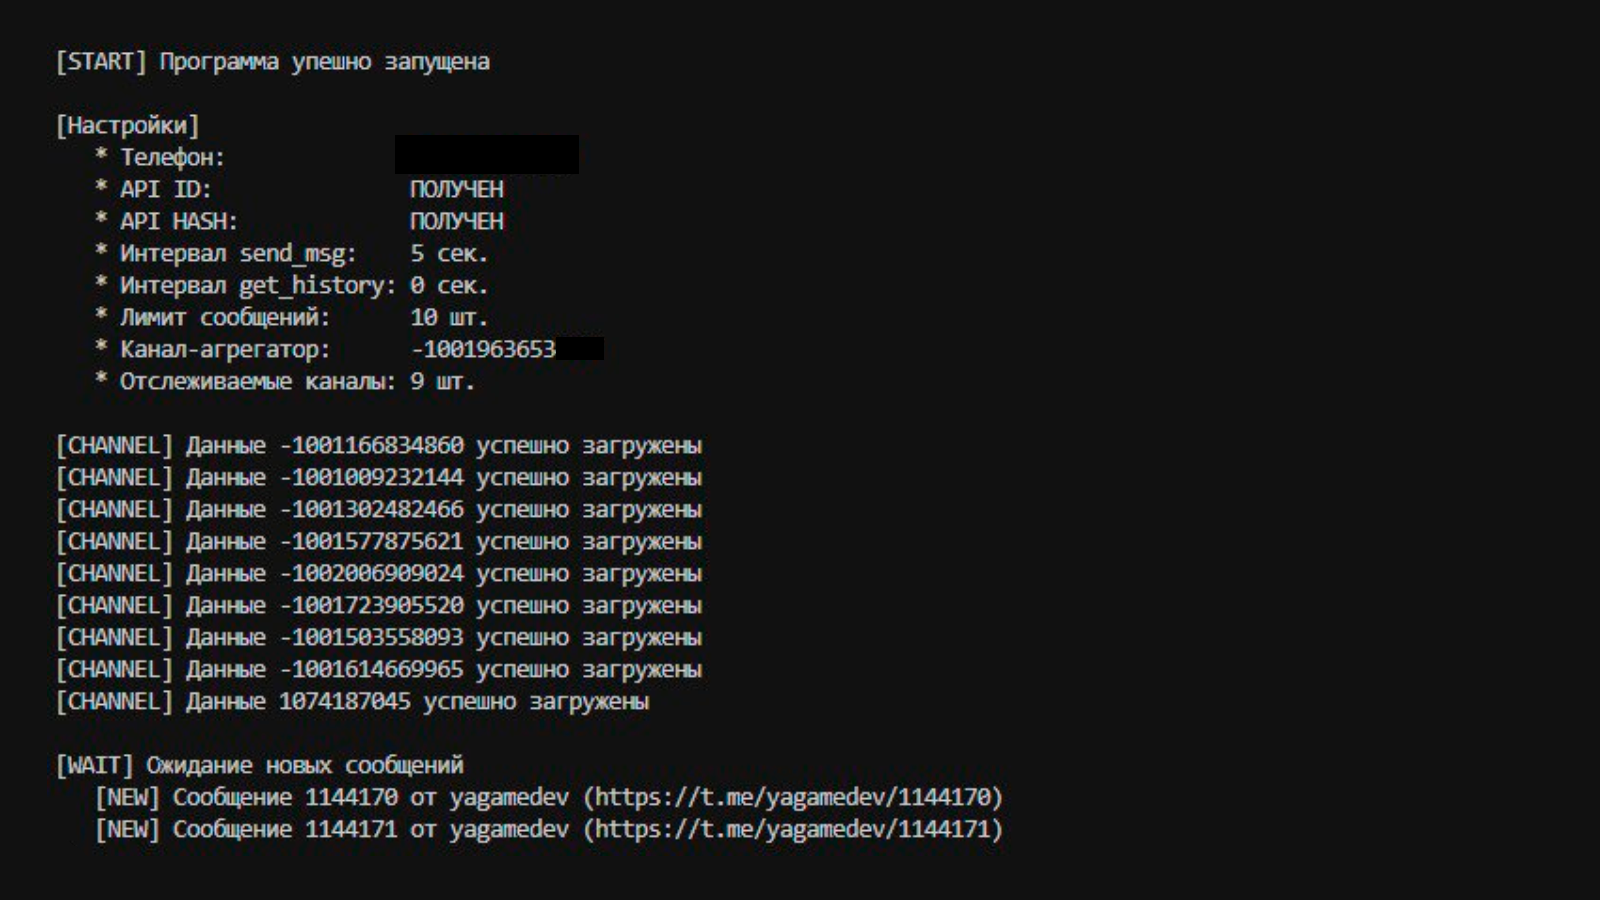Click the redacted Телефон value box
The image size is (1600, 900).
(487, 155)
